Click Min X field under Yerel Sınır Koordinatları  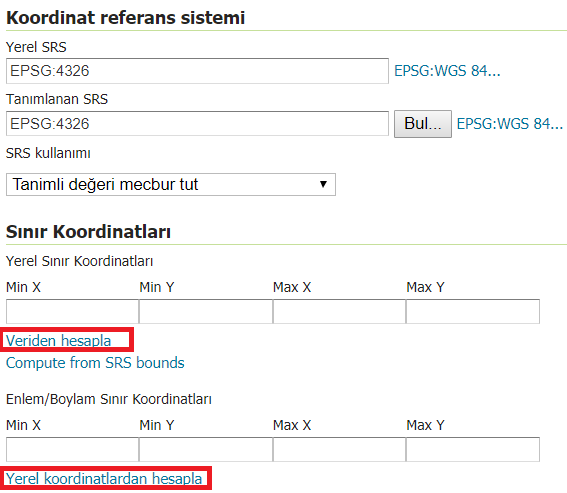[x=72, y=311]
